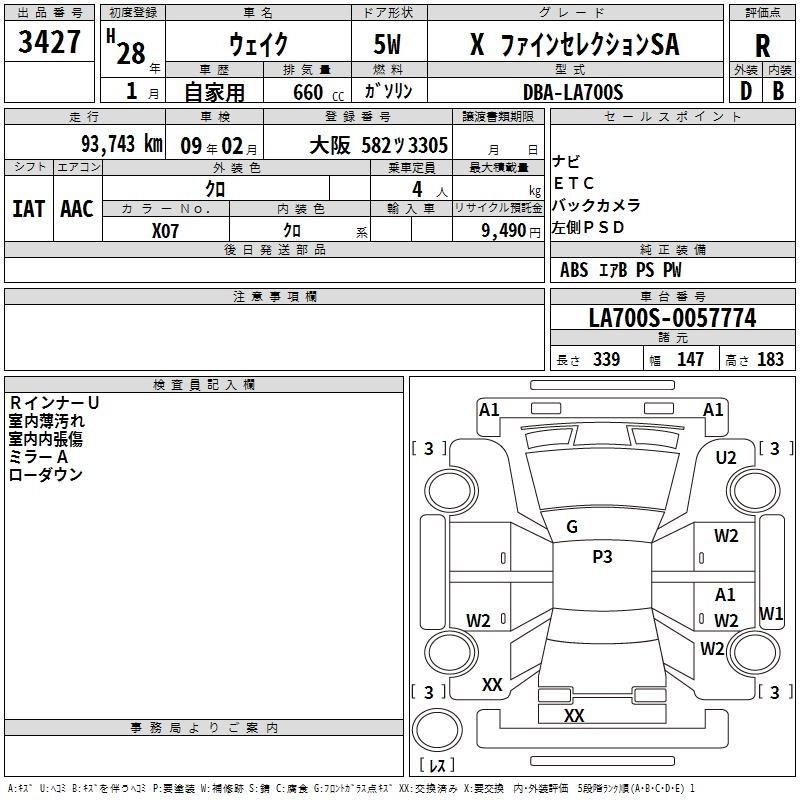Screen dimensions: 800x800
Task: Click the chassis number LA700S-0057774
Action: 672,318
